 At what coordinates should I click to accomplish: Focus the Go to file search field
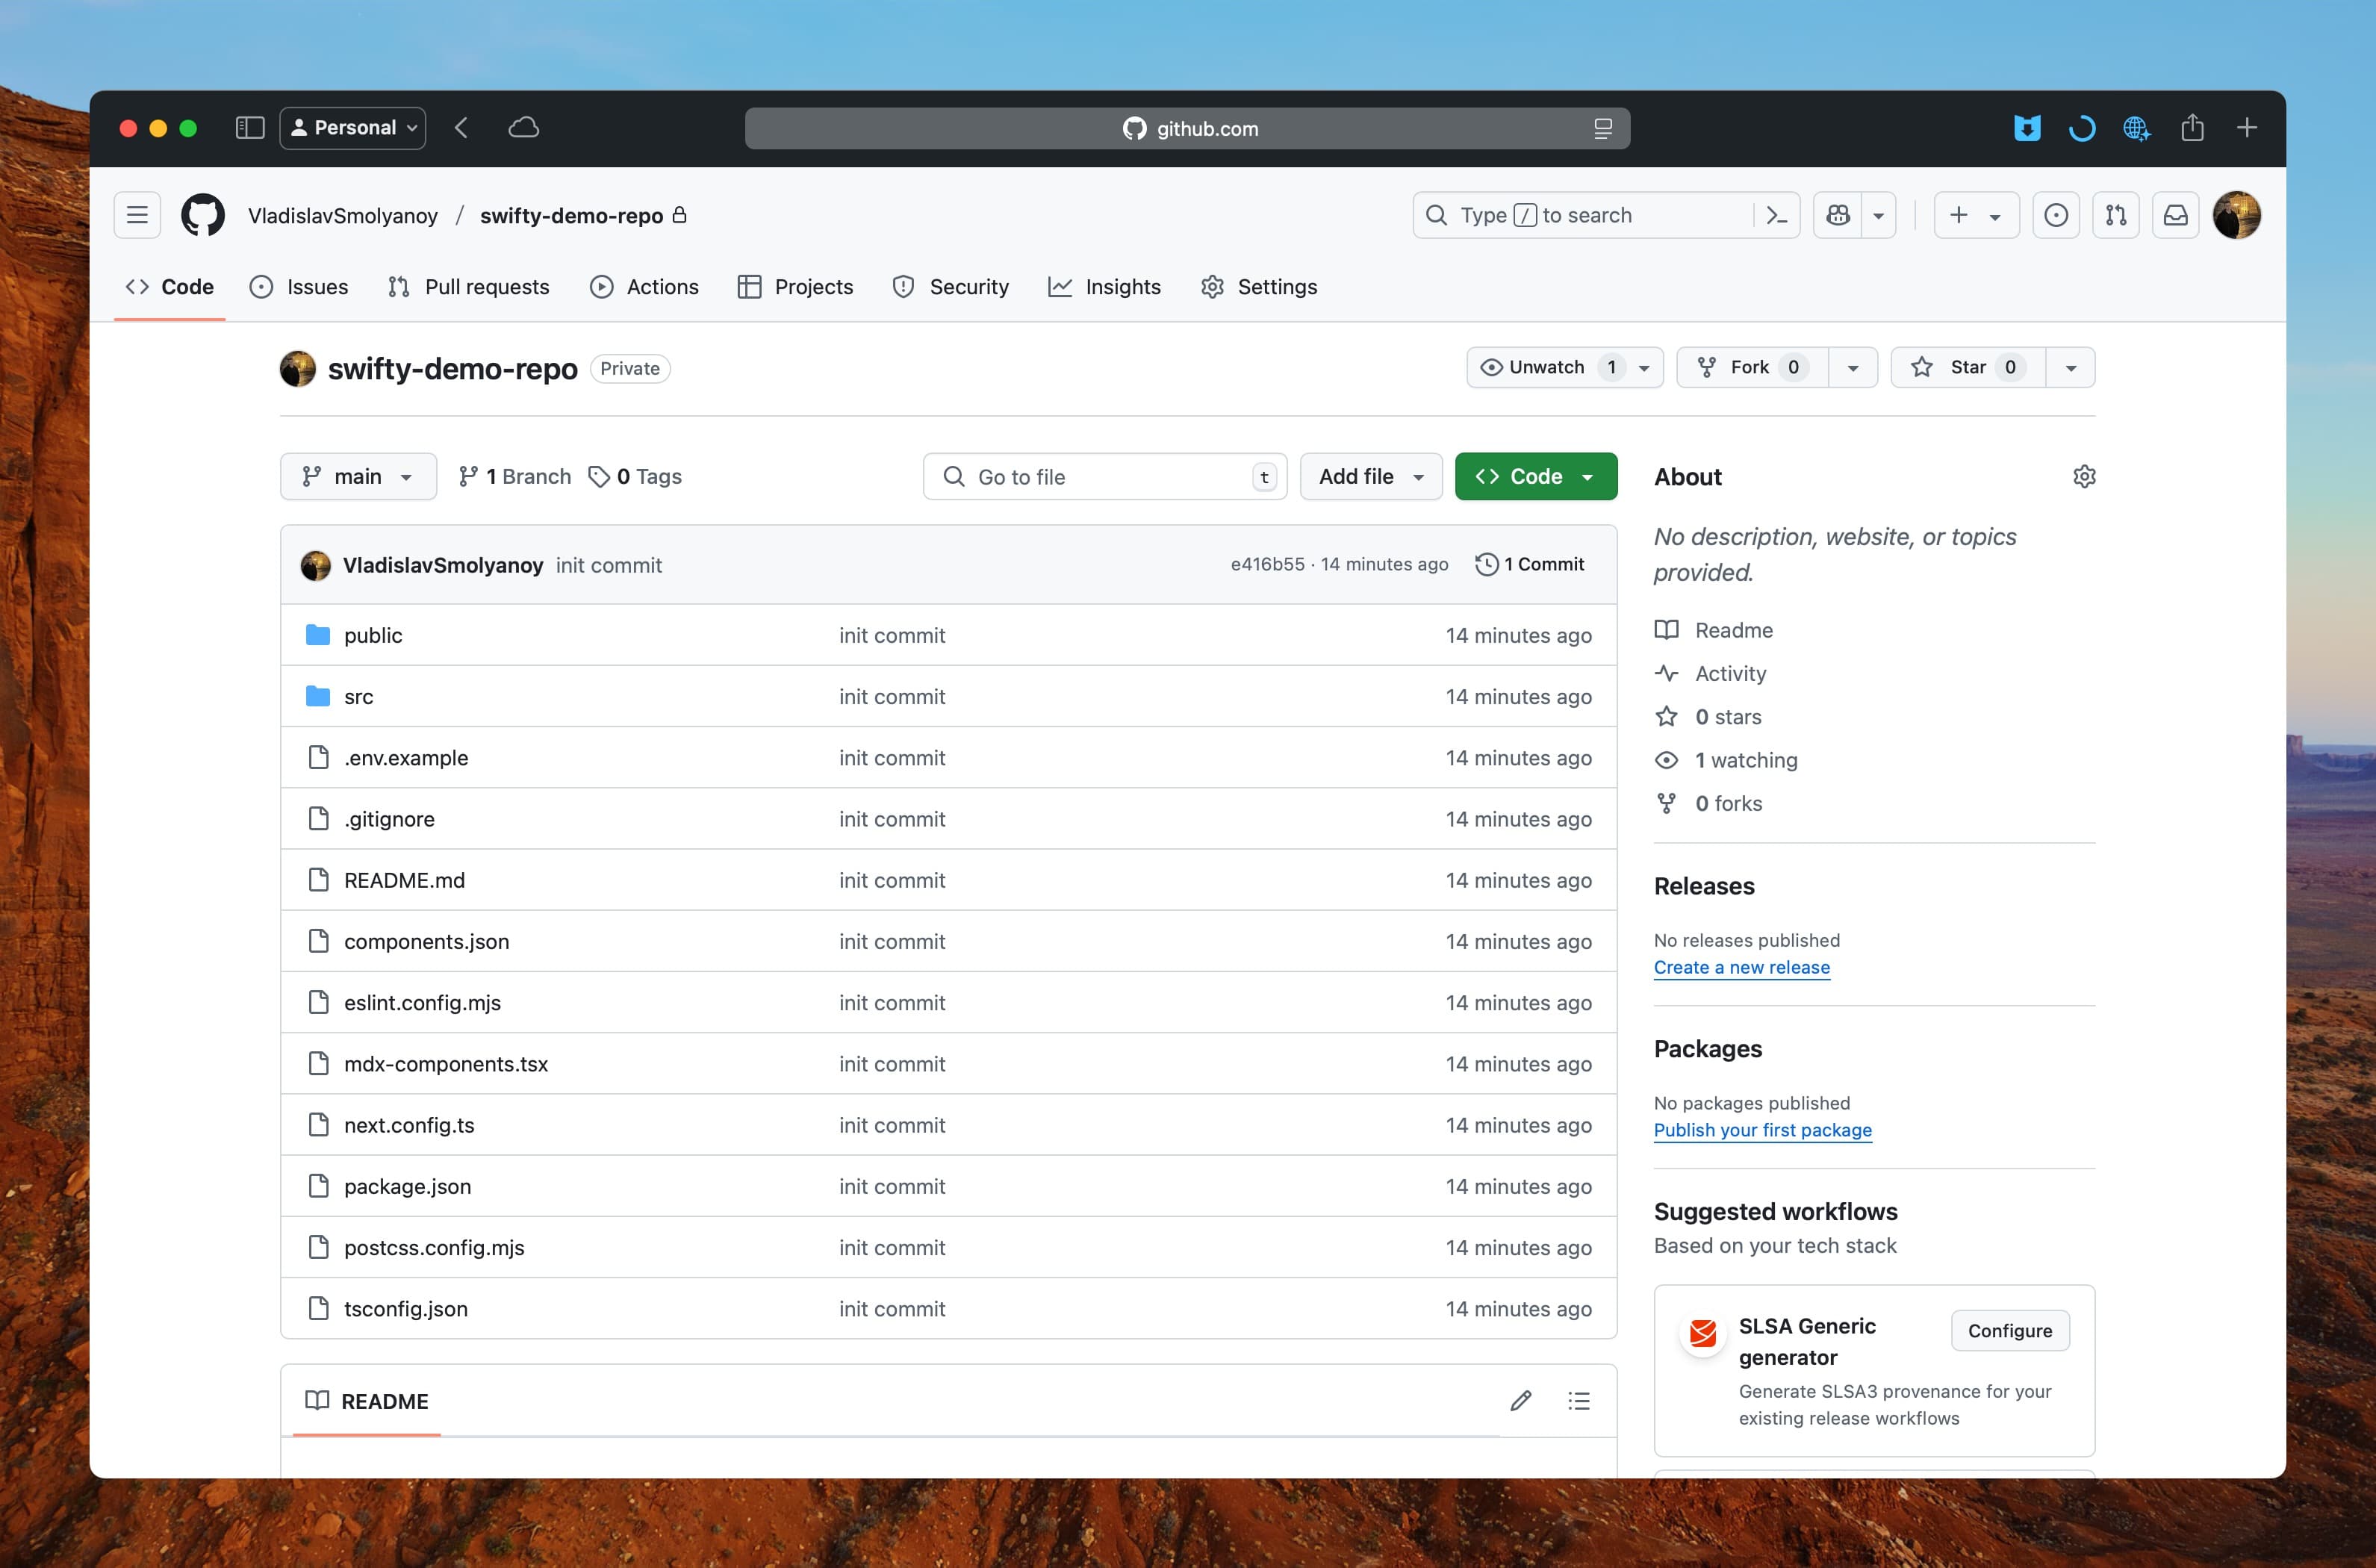[1105, 476]
